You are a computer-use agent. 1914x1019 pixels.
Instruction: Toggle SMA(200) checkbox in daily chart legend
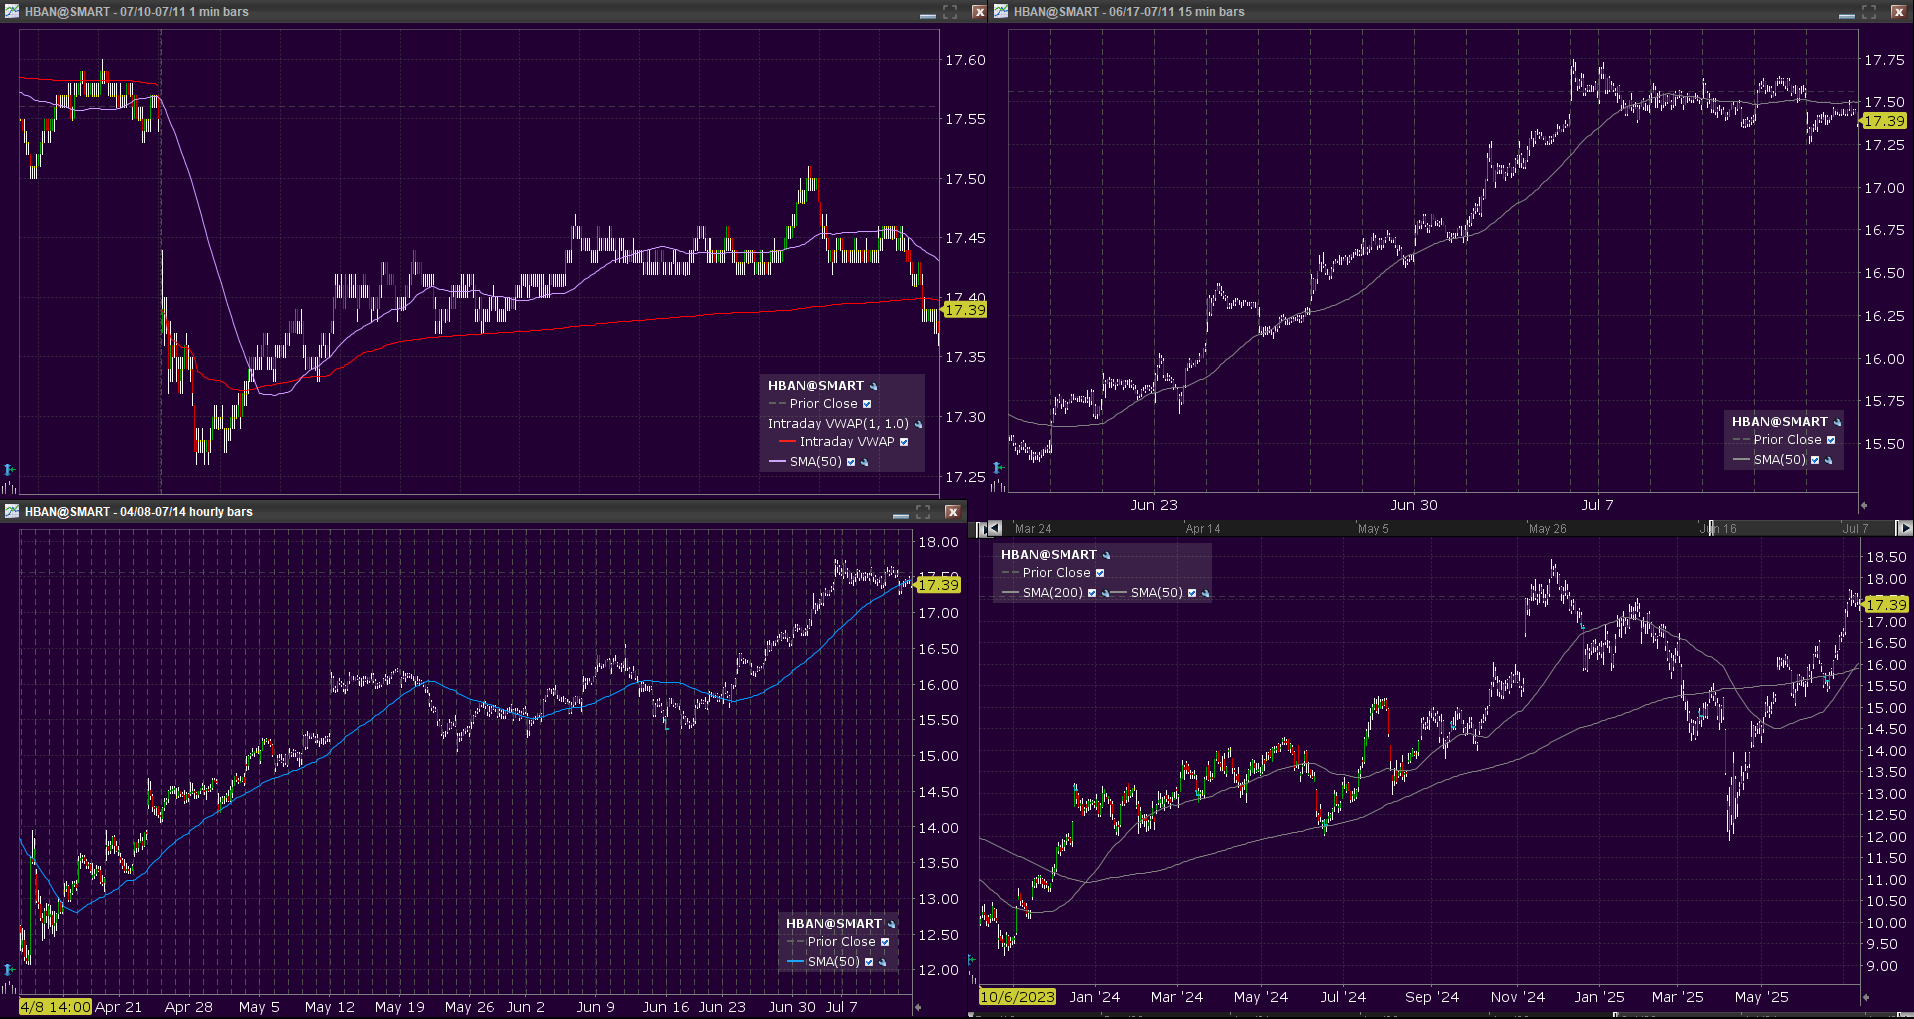(x=1092, y=593)
